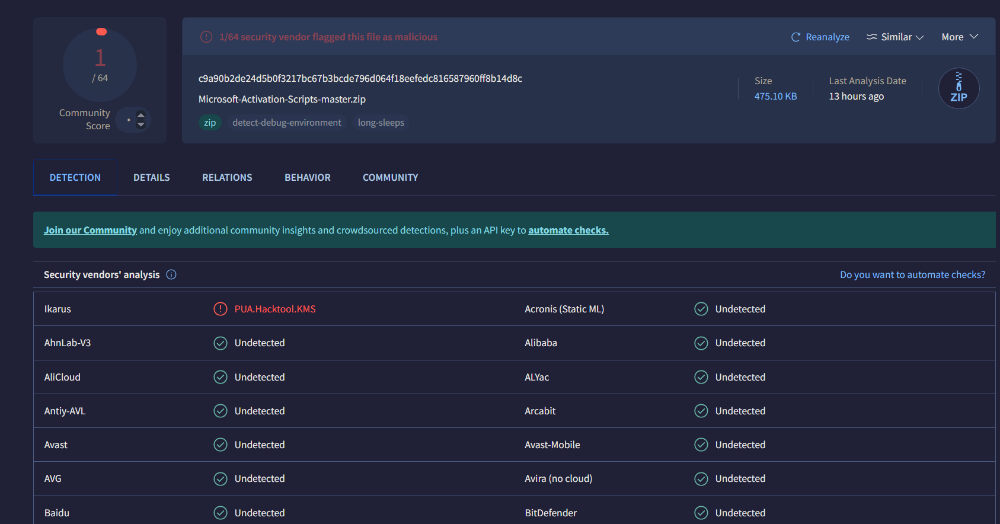Follow the automate checks link in the banner
Screen dimensions: 1000x524
(568, 230)
